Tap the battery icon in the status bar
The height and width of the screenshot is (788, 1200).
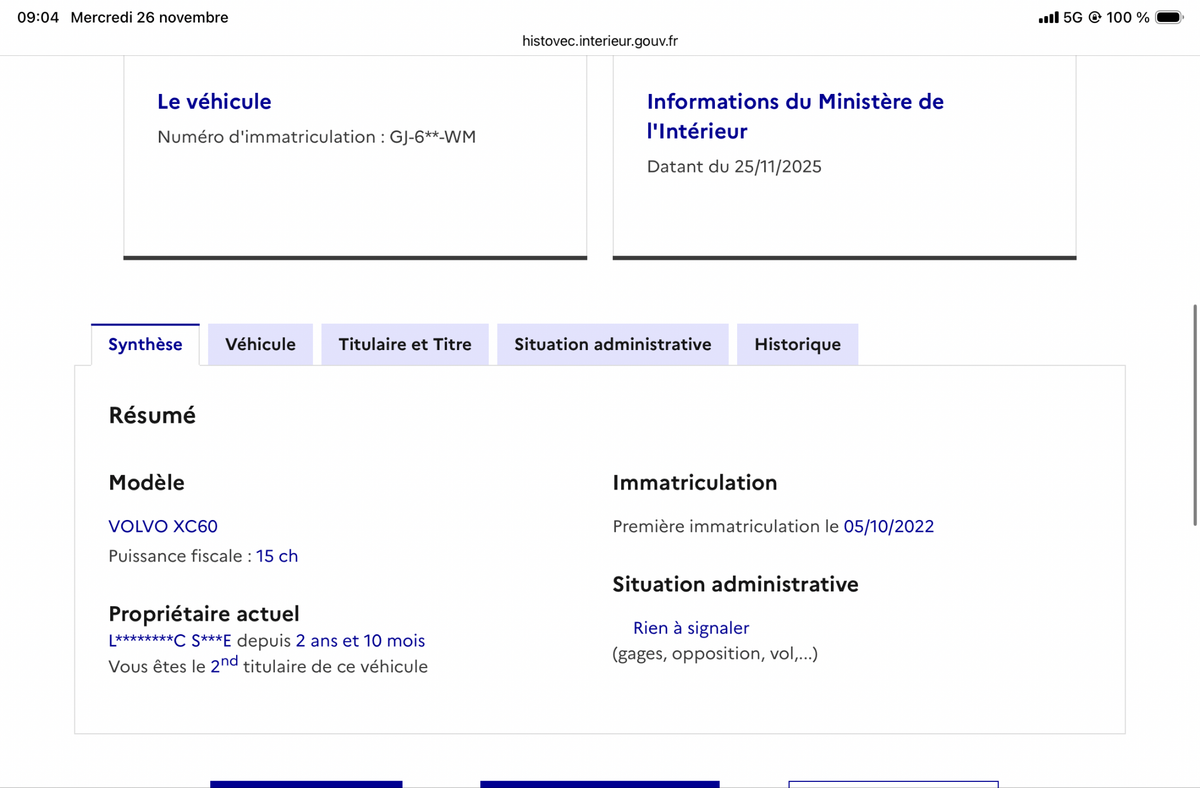tap(1168, 17)
